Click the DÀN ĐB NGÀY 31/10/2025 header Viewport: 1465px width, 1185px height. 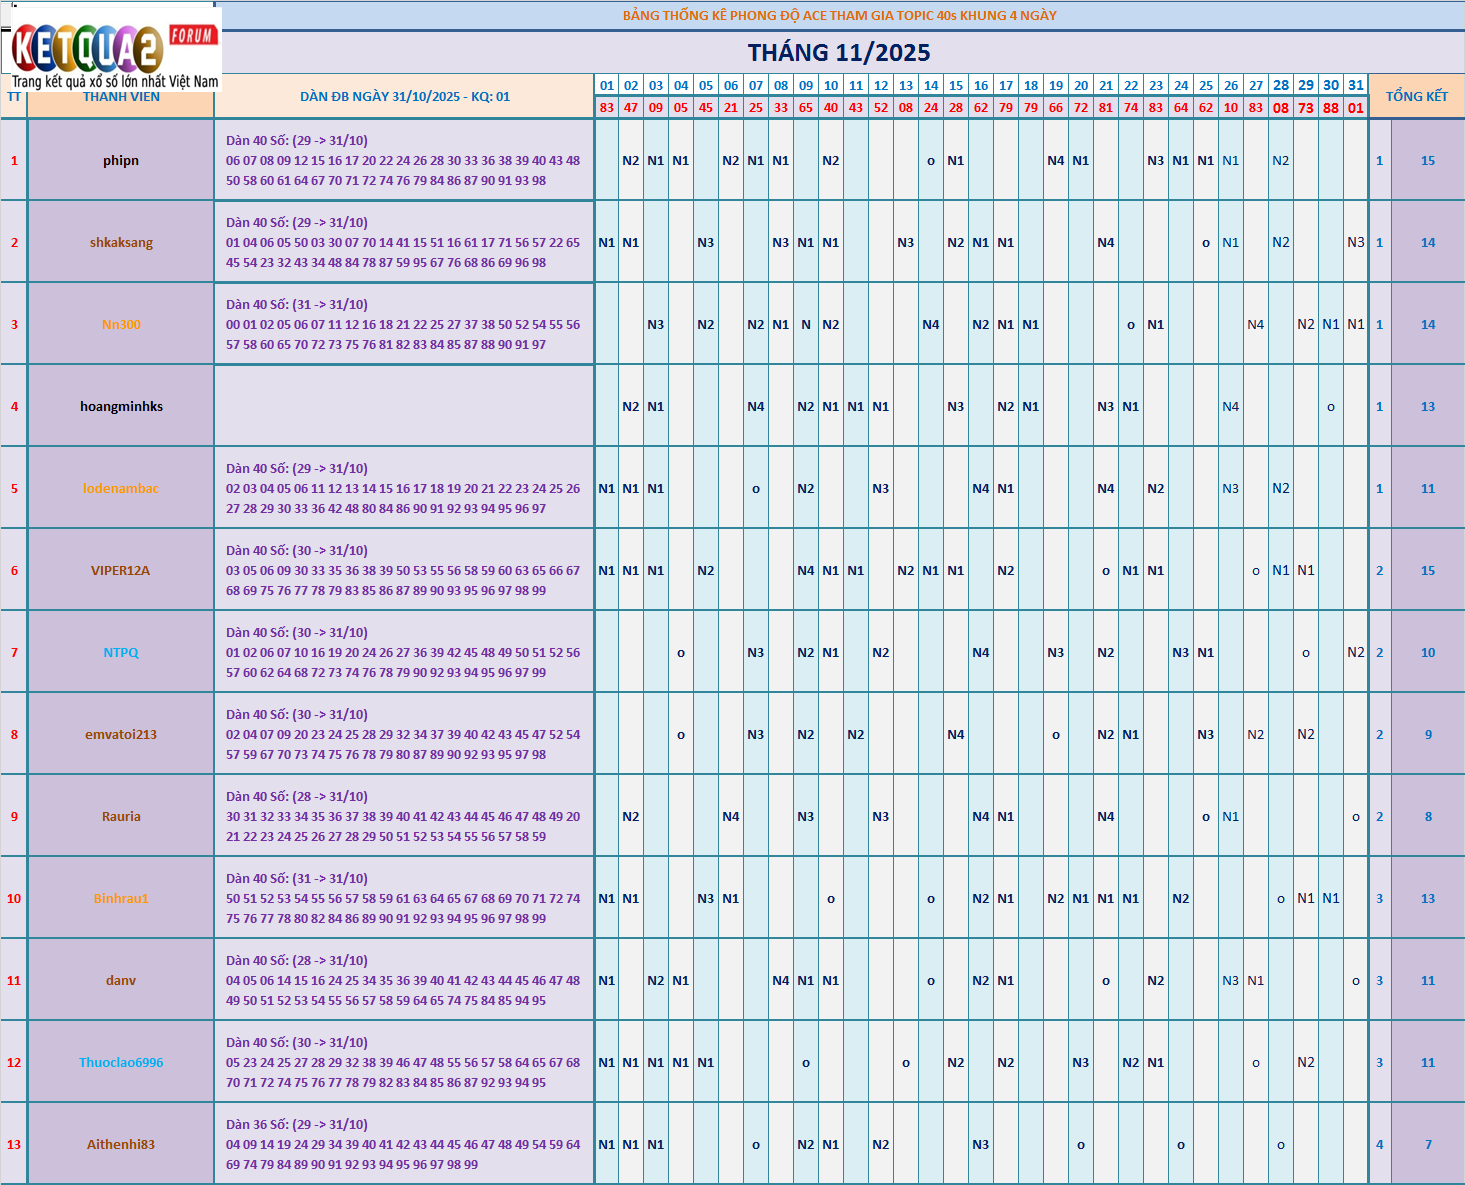coord(405,97)
